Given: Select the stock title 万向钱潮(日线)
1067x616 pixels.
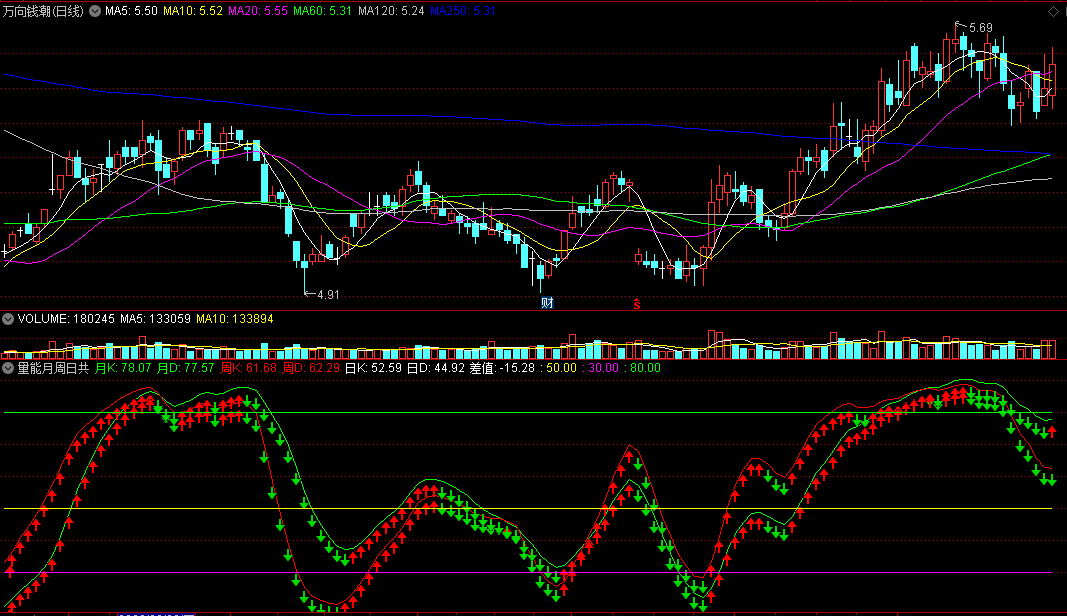Looking at the screenshot, I should [x=44, y=11].
